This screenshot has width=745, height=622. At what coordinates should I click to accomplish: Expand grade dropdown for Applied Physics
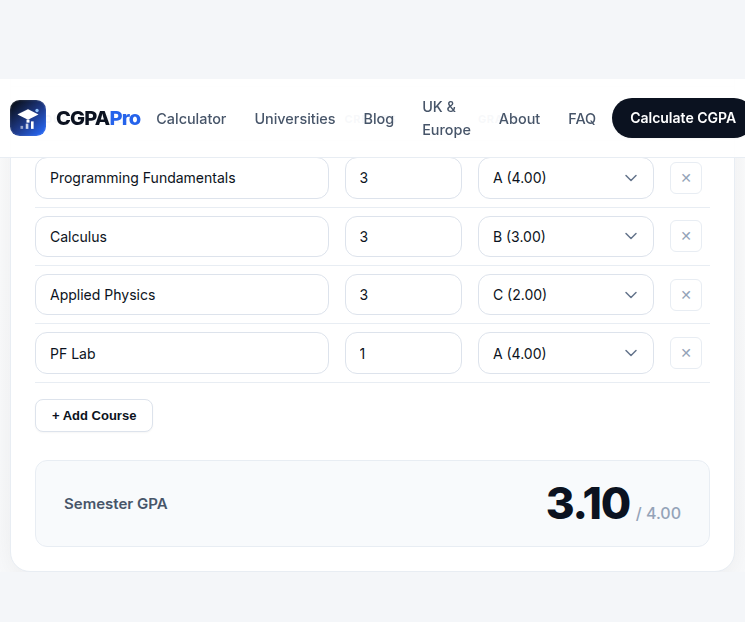(565, 295)
